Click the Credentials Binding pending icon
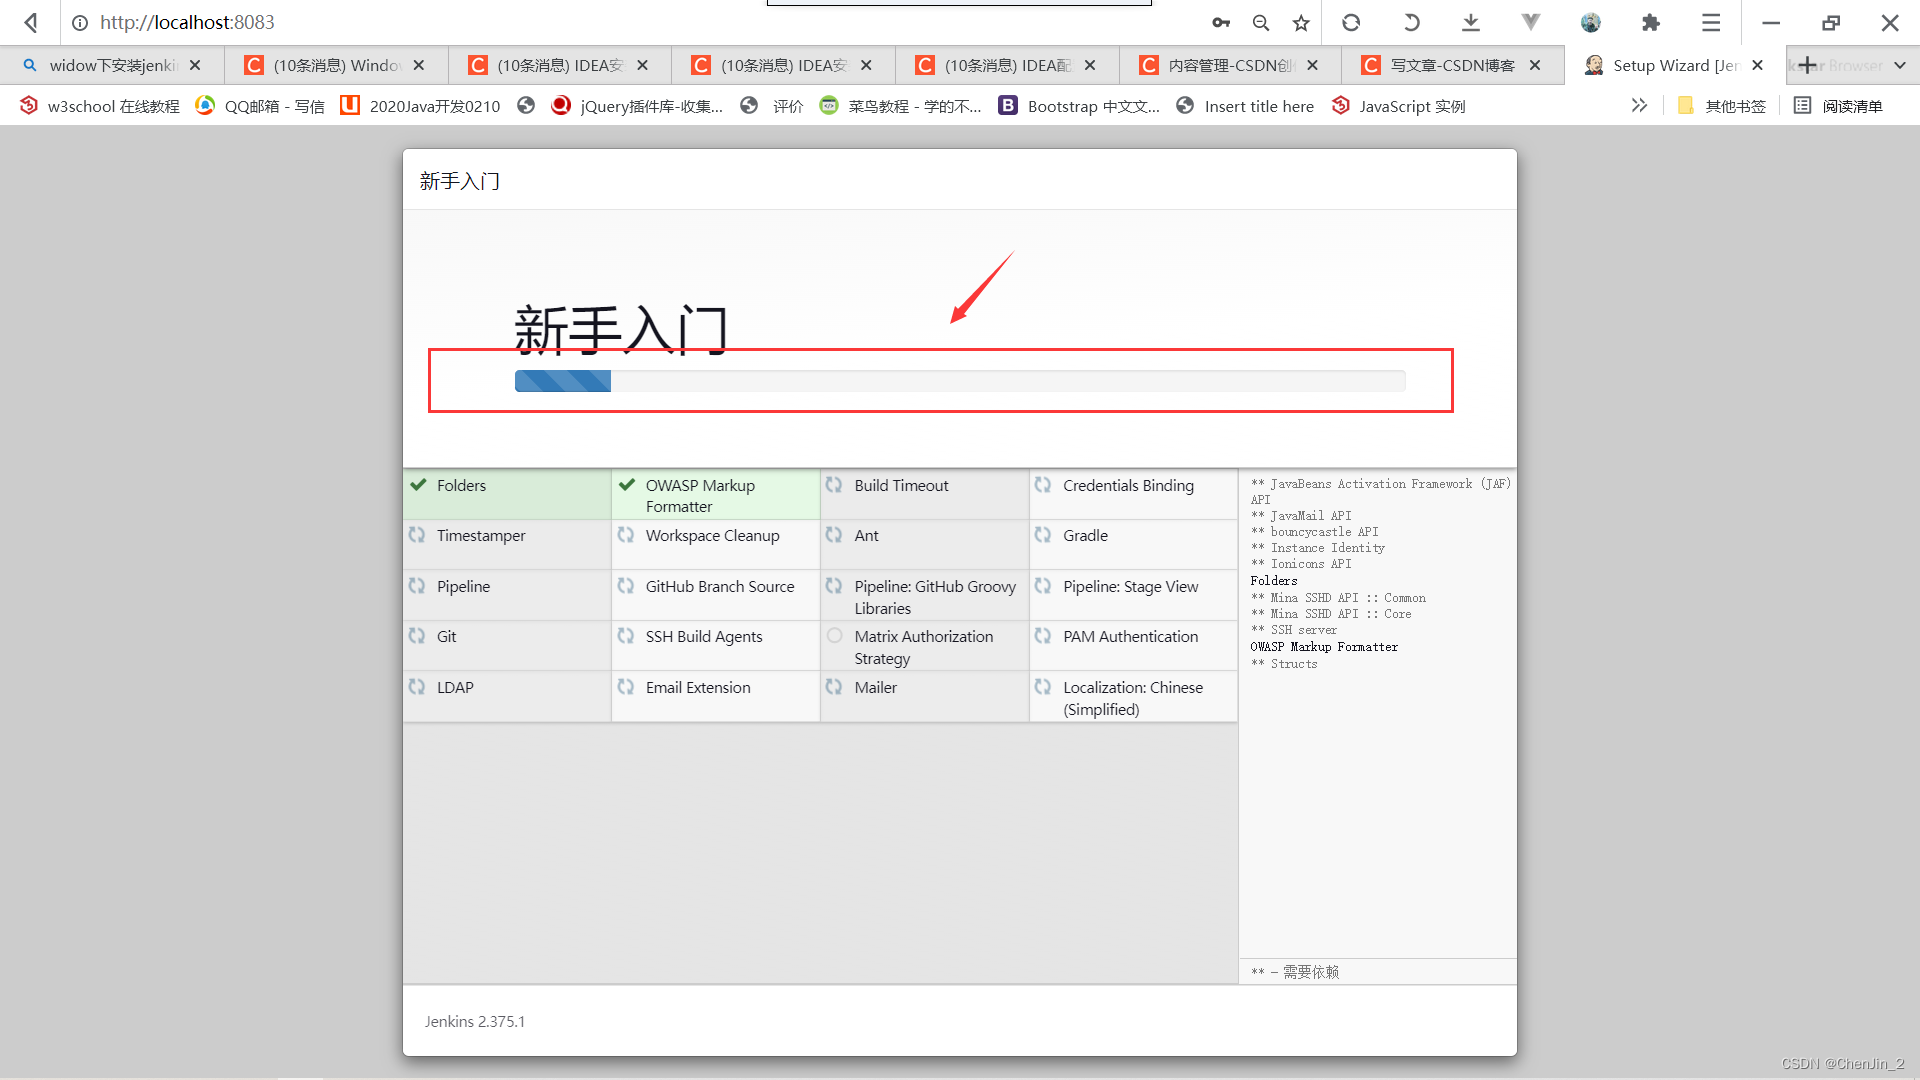The width and height of the screenshot is (1920, 1080). tap(1043, 484)
